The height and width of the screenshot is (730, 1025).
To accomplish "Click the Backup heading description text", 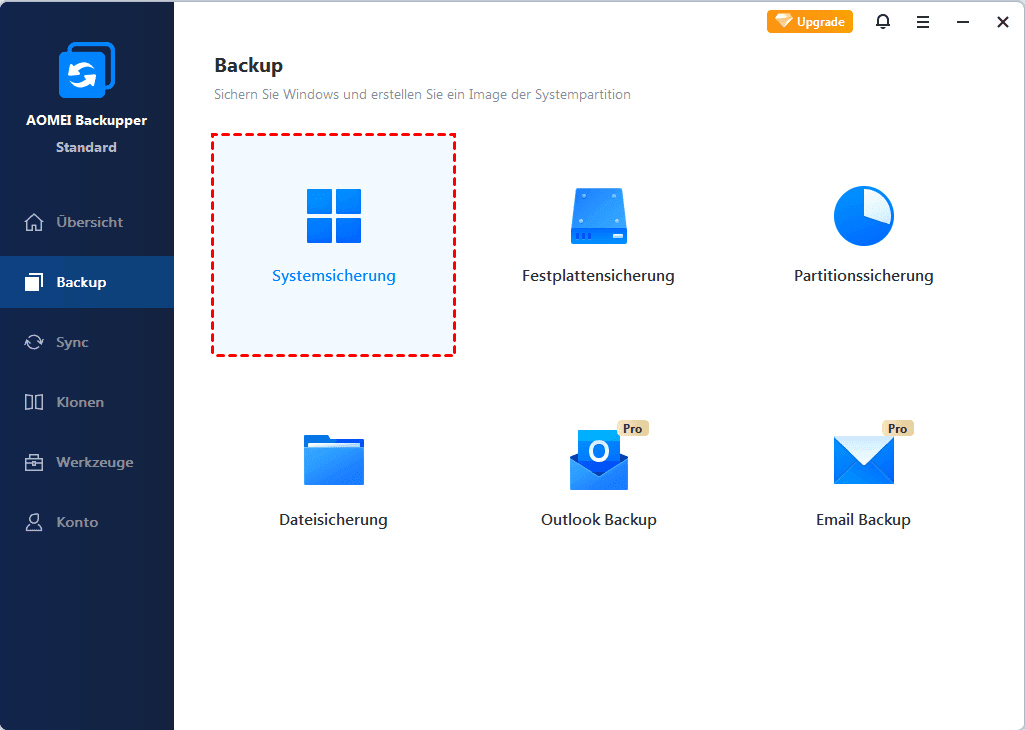I will pyautogui.click(x=422, y=94).
